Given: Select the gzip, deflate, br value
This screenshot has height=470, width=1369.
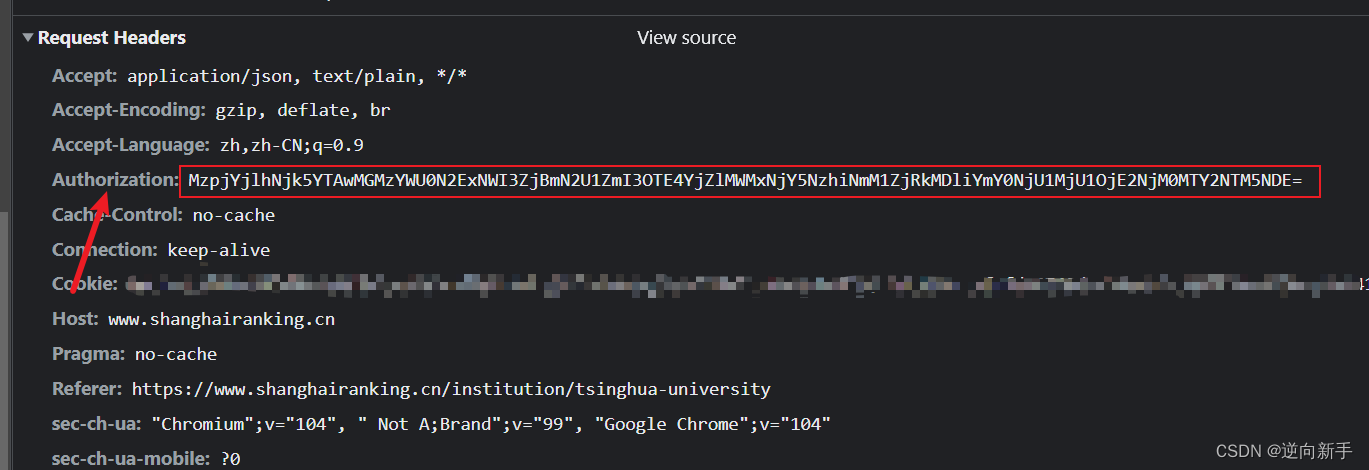Looking at the screenshot, I should pos(303,111).
